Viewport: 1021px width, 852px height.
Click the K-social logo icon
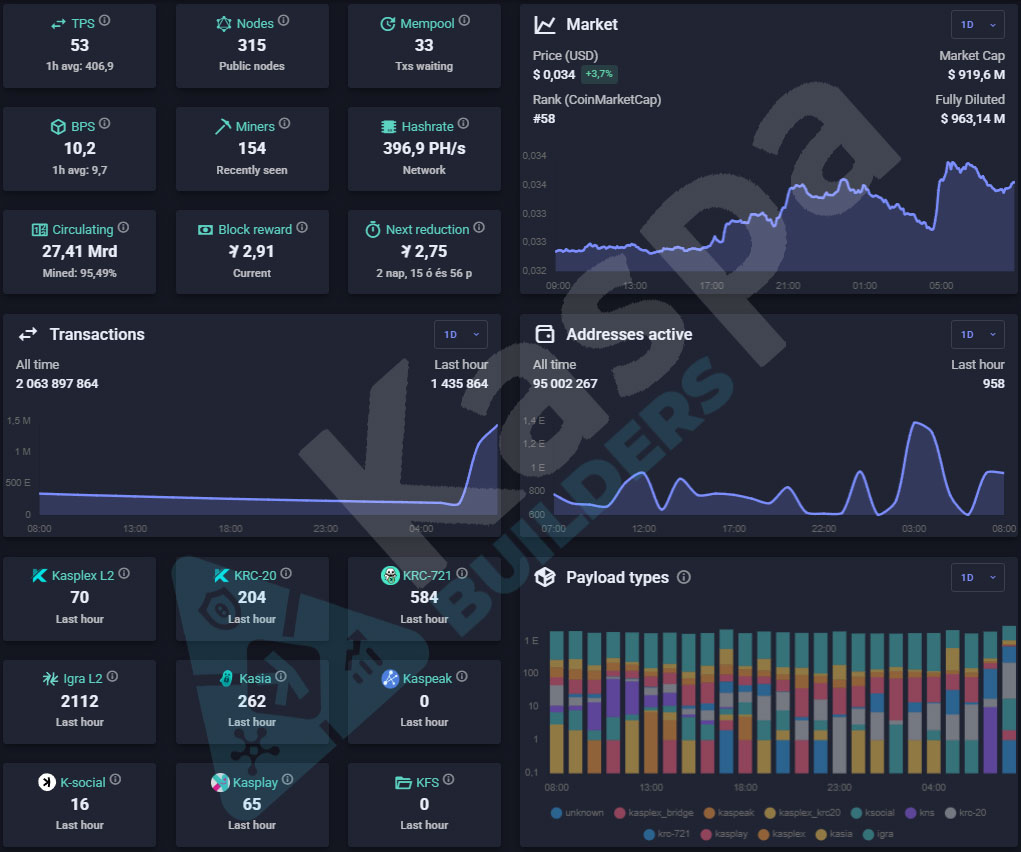coord(46,782)
